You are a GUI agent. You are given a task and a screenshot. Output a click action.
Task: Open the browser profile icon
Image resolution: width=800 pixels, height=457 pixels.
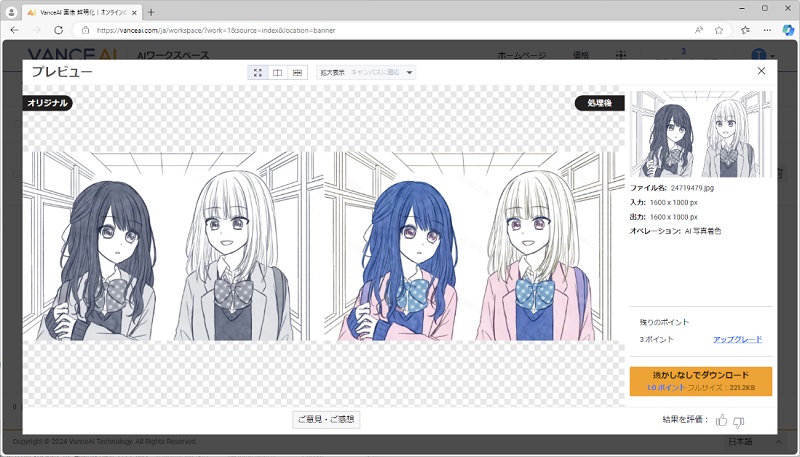[11, 12]
